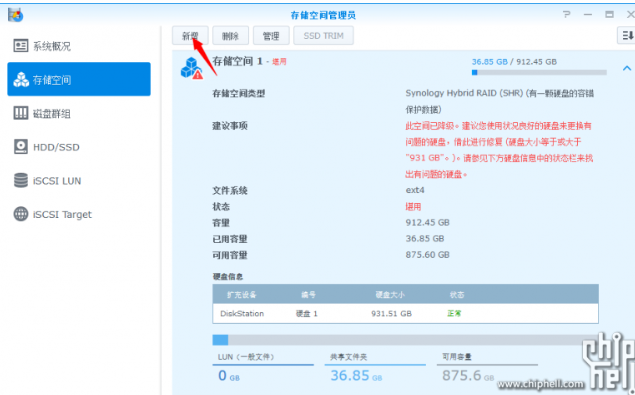635x395 pixels.
Task: Click the 磁盘群组 sidebar icon
Action: 21,113
